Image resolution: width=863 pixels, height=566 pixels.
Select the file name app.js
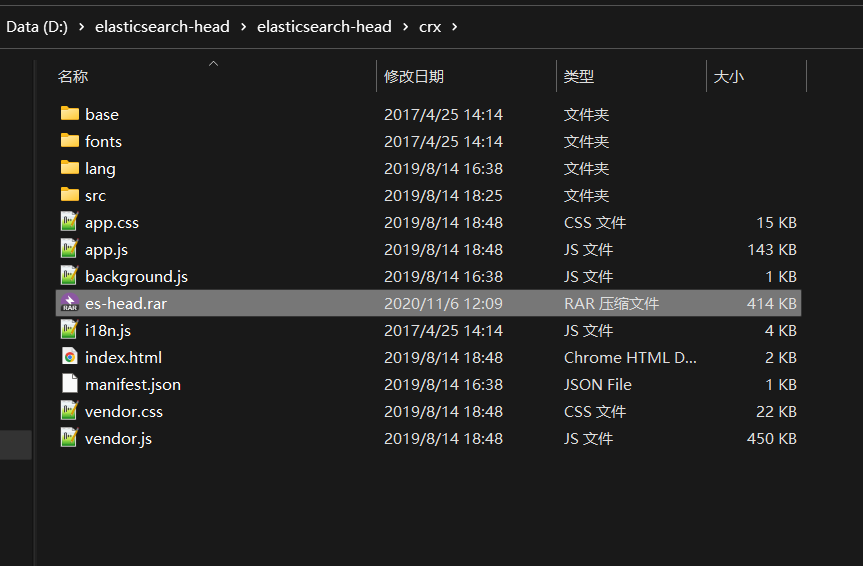coord(106,249)
